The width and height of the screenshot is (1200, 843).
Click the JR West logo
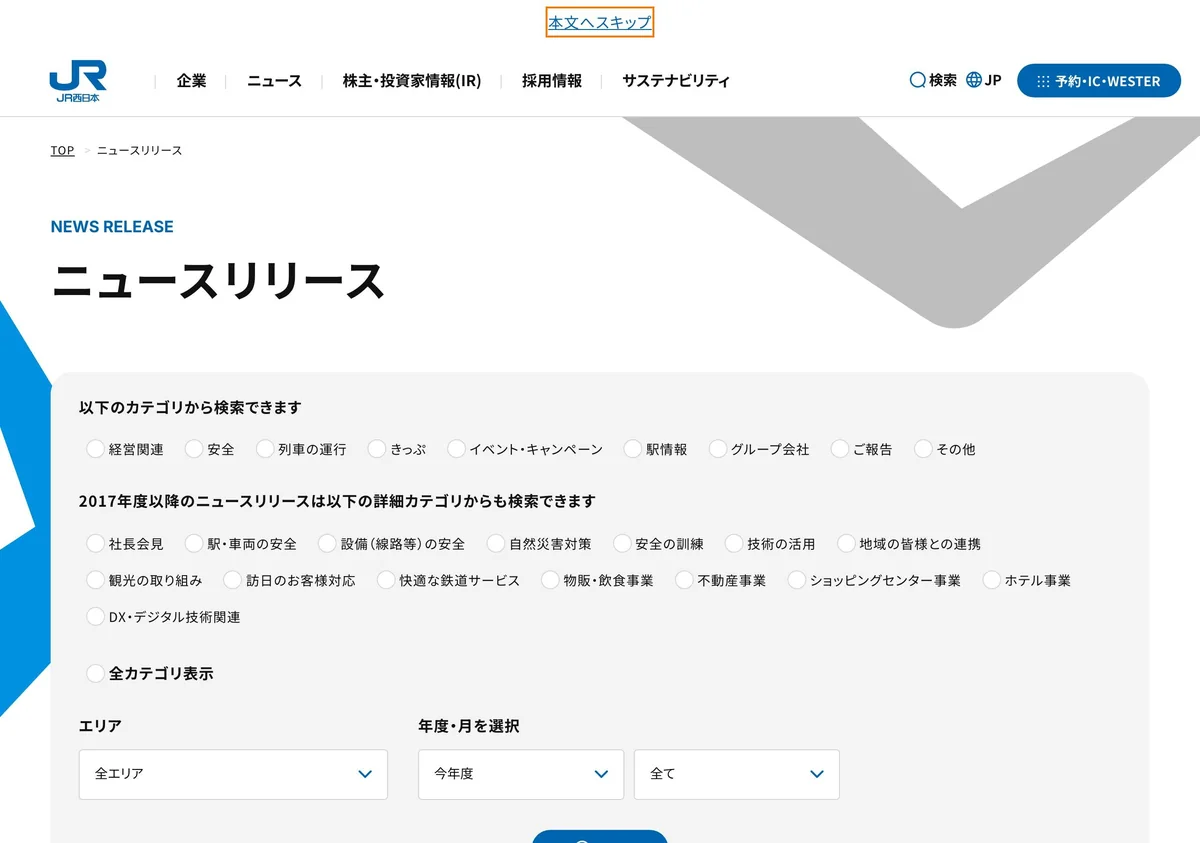pyautogui.click(x=78, y=81)
